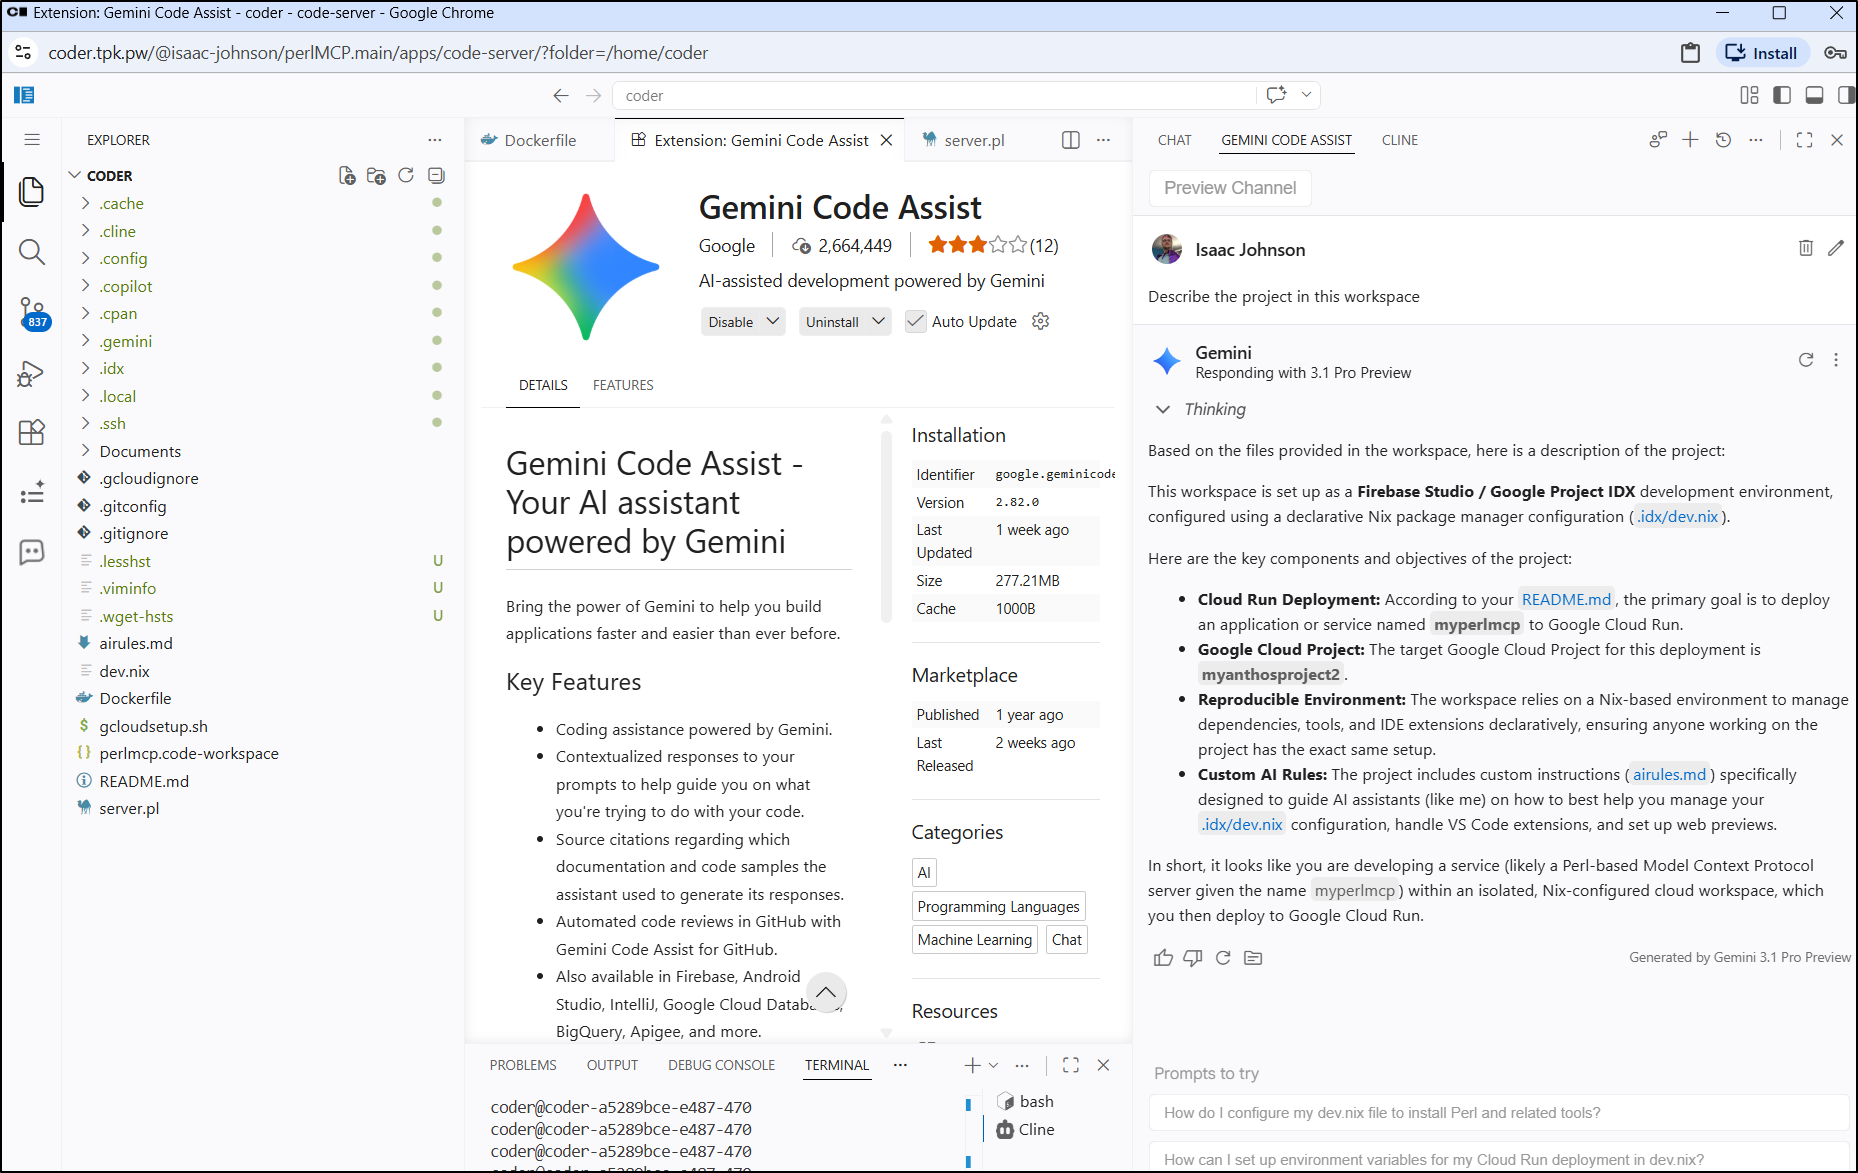Viewport: 1858px width, 1173px height.
Task: Create a new file in CODER explorer
Action: coord(347,176)
